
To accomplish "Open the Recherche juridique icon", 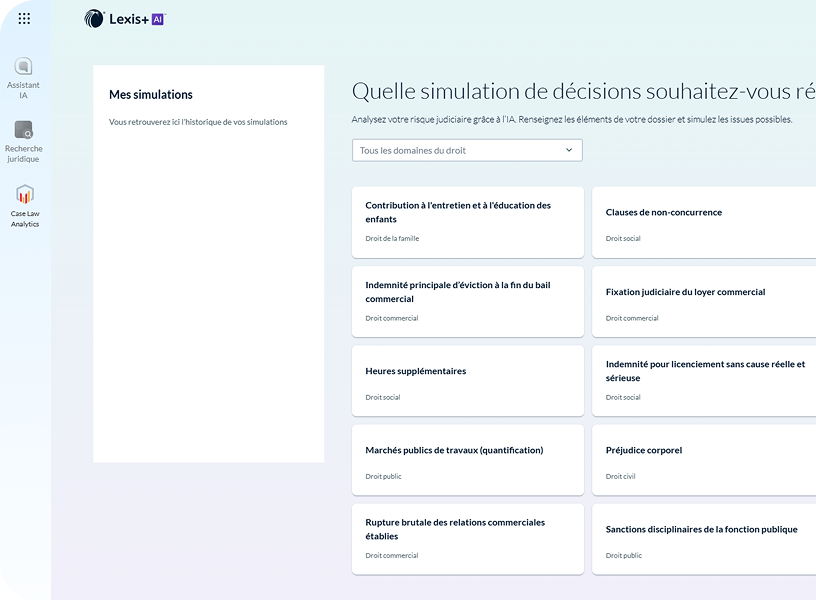I will tap(24, 130).
